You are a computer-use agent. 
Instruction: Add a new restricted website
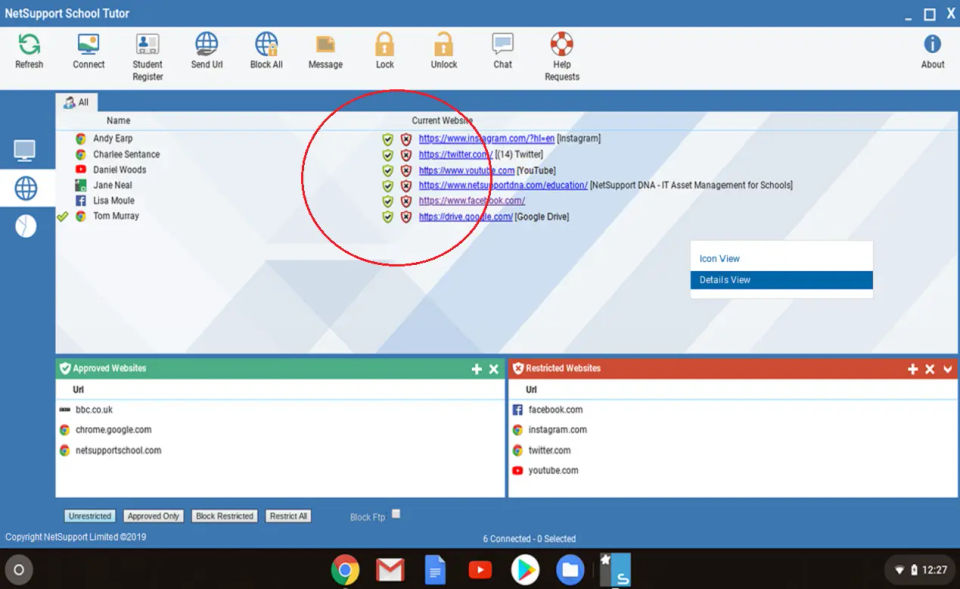912,369
